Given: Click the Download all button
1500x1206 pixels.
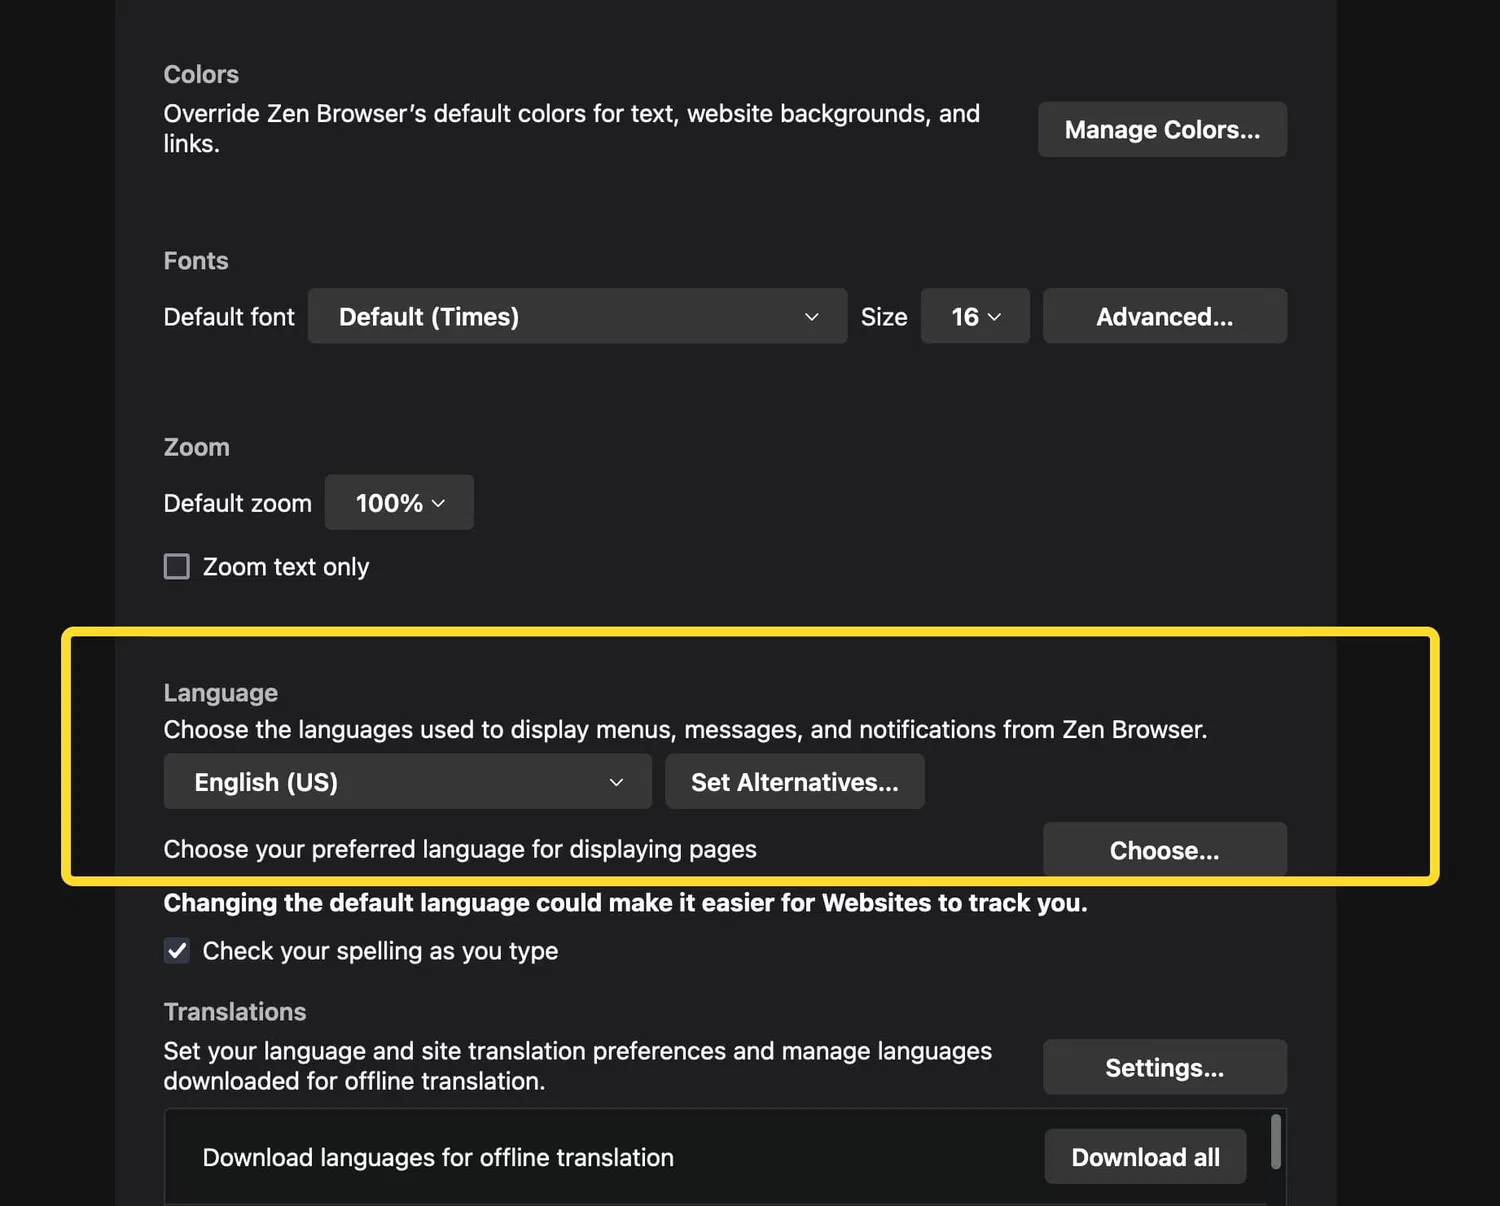Looking at the screenshot, I should click(1145, 1157).
